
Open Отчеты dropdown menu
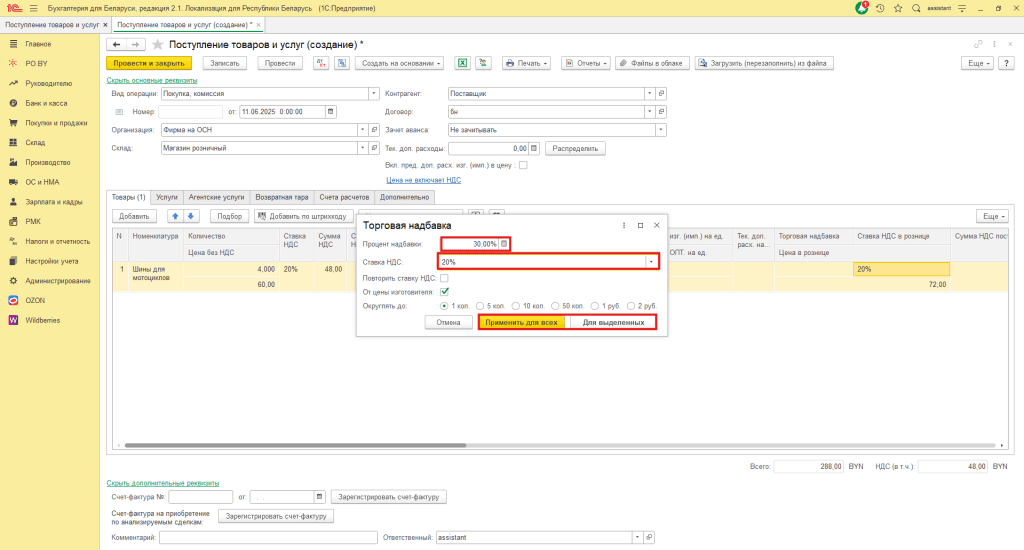tap(586, 63)
